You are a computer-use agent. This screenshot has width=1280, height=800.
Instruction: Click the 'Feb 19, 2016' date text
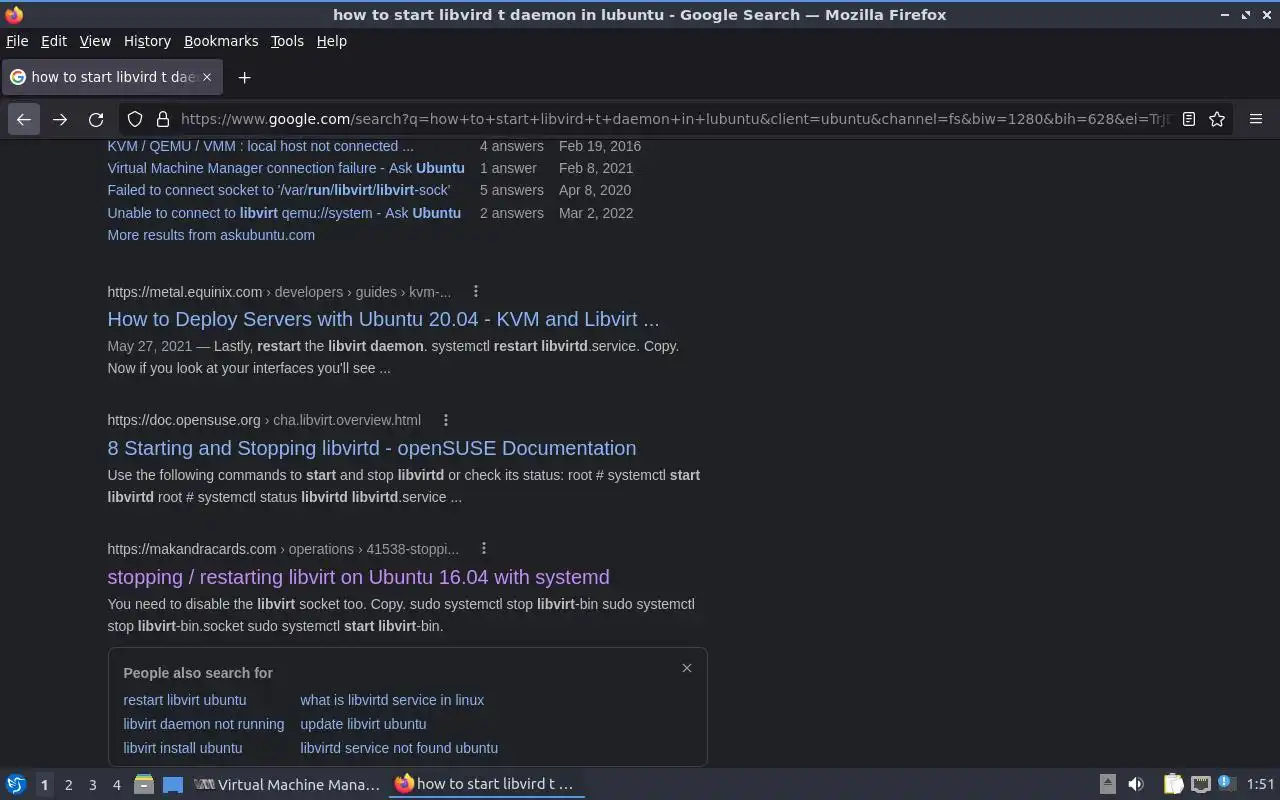click(600, 146)
